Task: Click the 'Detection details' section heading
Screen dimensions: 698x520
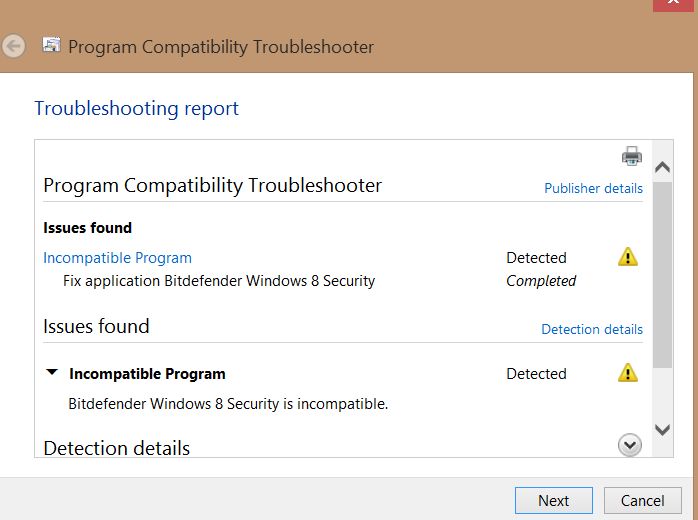Action: tap(117, 448)
